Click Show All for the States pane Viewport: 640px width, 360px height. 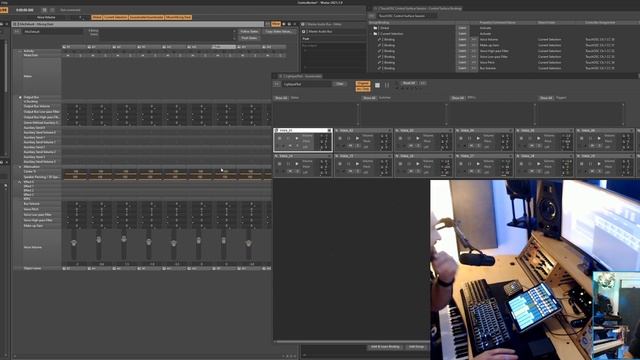281,98
